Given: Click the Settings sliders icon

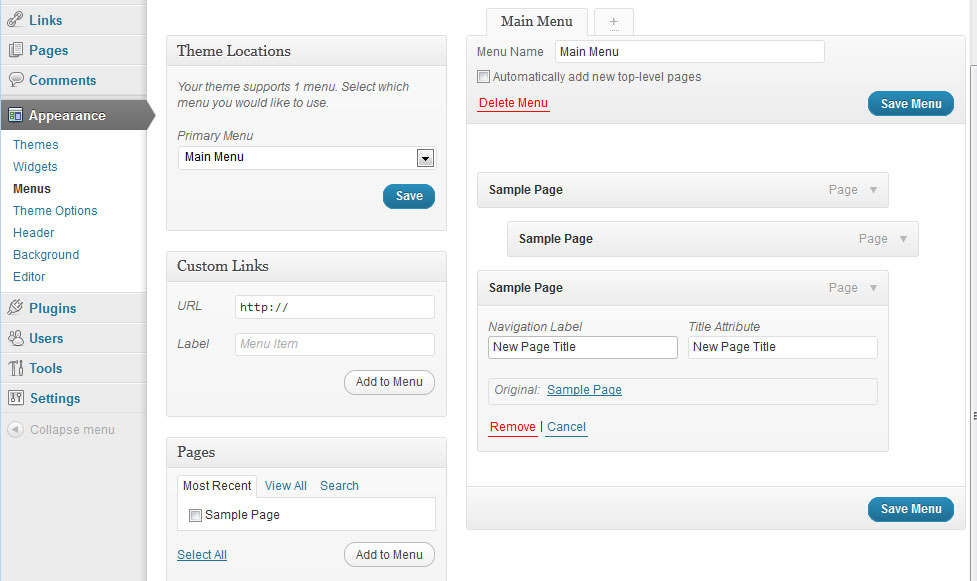Looking at the screenshot, I should coord(16,398).
